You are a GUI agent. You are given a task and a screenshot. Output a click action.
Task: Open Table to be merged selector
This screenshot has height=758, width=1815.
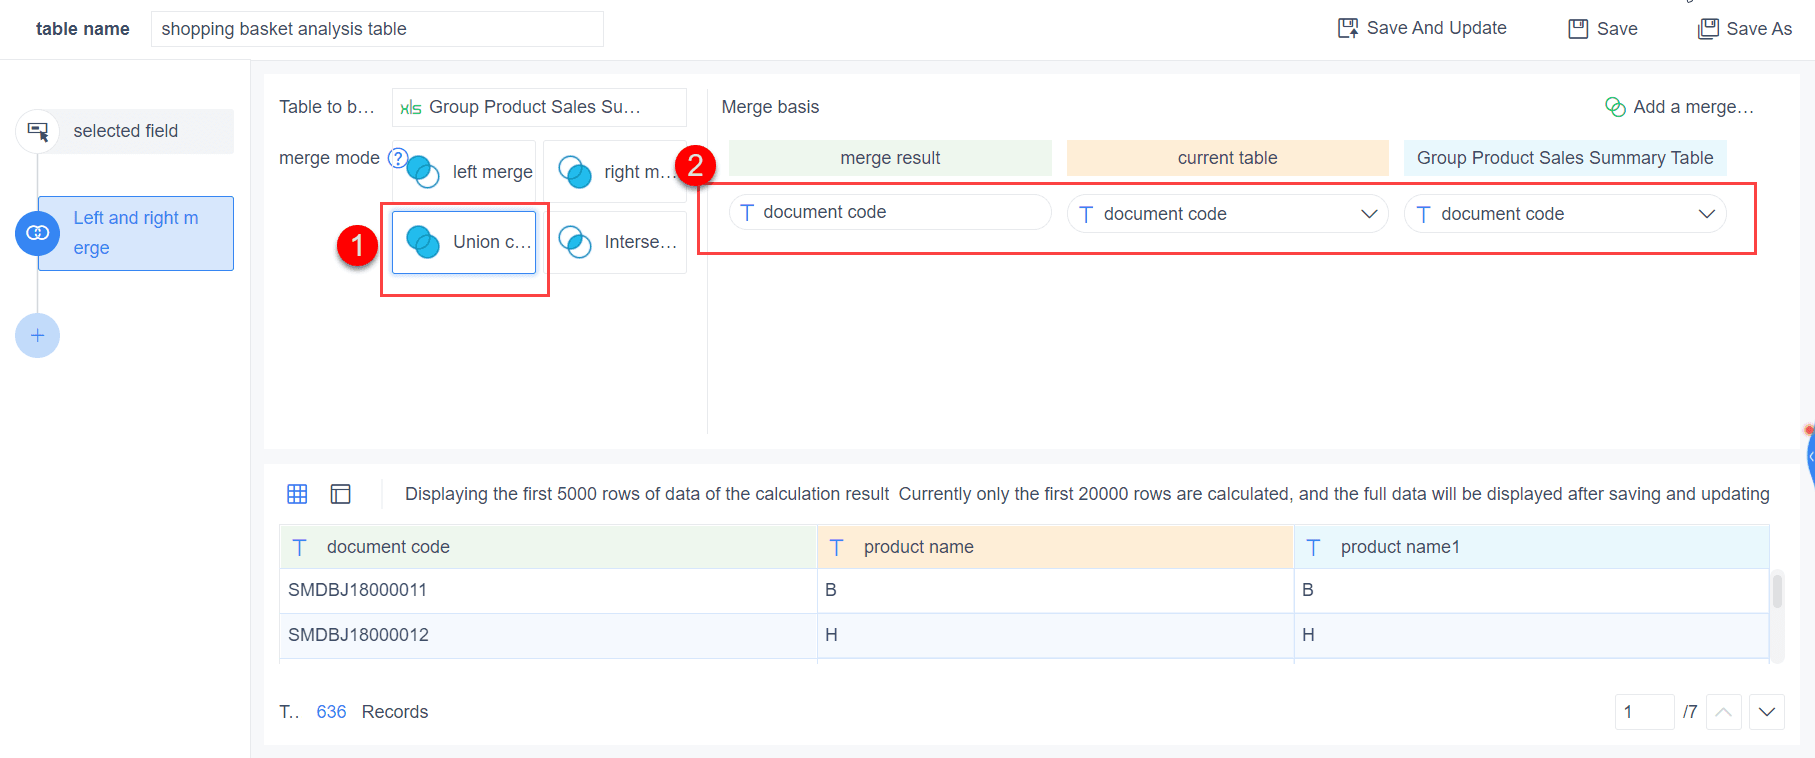pos(538,107)
